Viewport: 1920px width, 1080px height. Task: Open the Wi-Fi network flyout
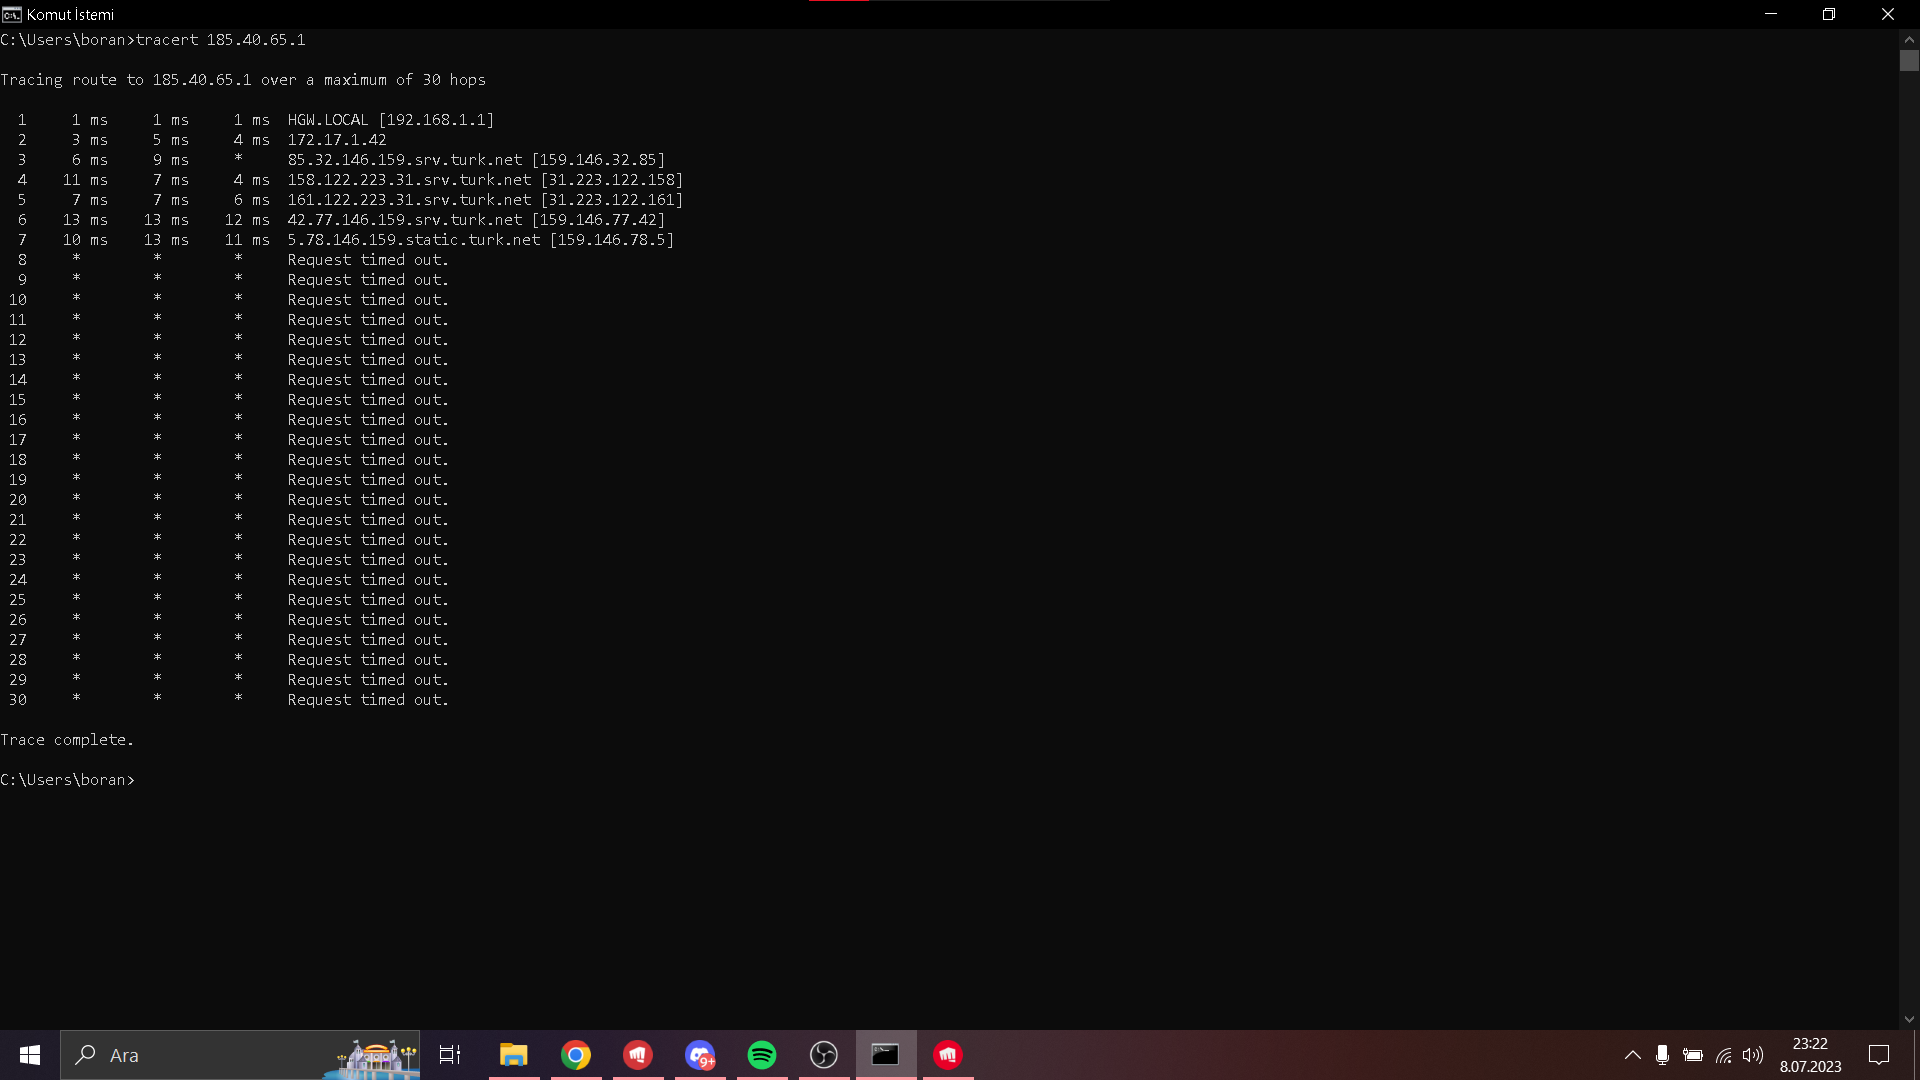click(1724, 1055)
